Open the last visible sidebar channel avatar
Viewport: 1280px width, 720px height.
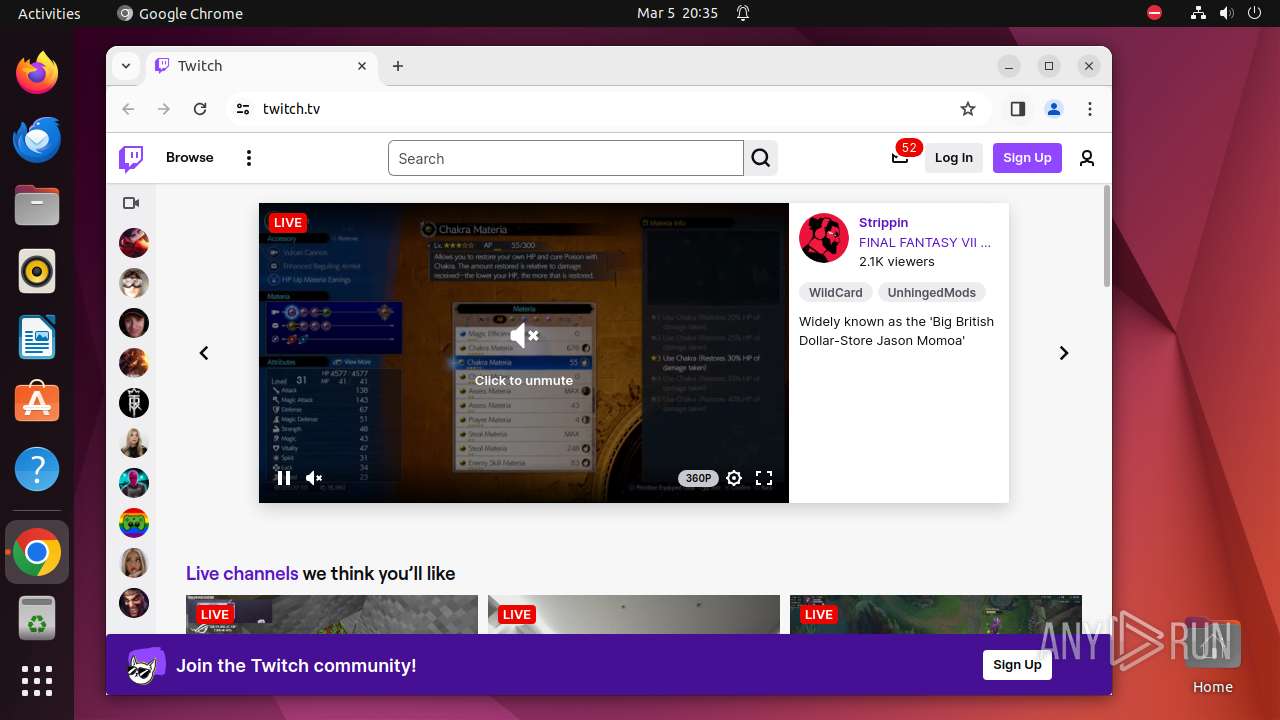134,603
